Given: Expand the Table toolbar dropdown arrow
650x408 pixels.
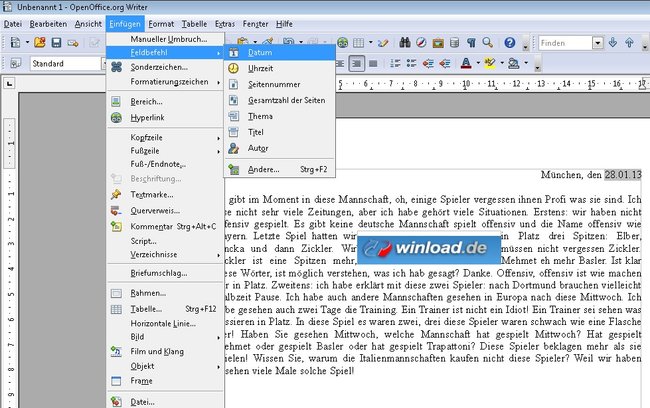Looking at the screenshot, I should coord(370,42).
